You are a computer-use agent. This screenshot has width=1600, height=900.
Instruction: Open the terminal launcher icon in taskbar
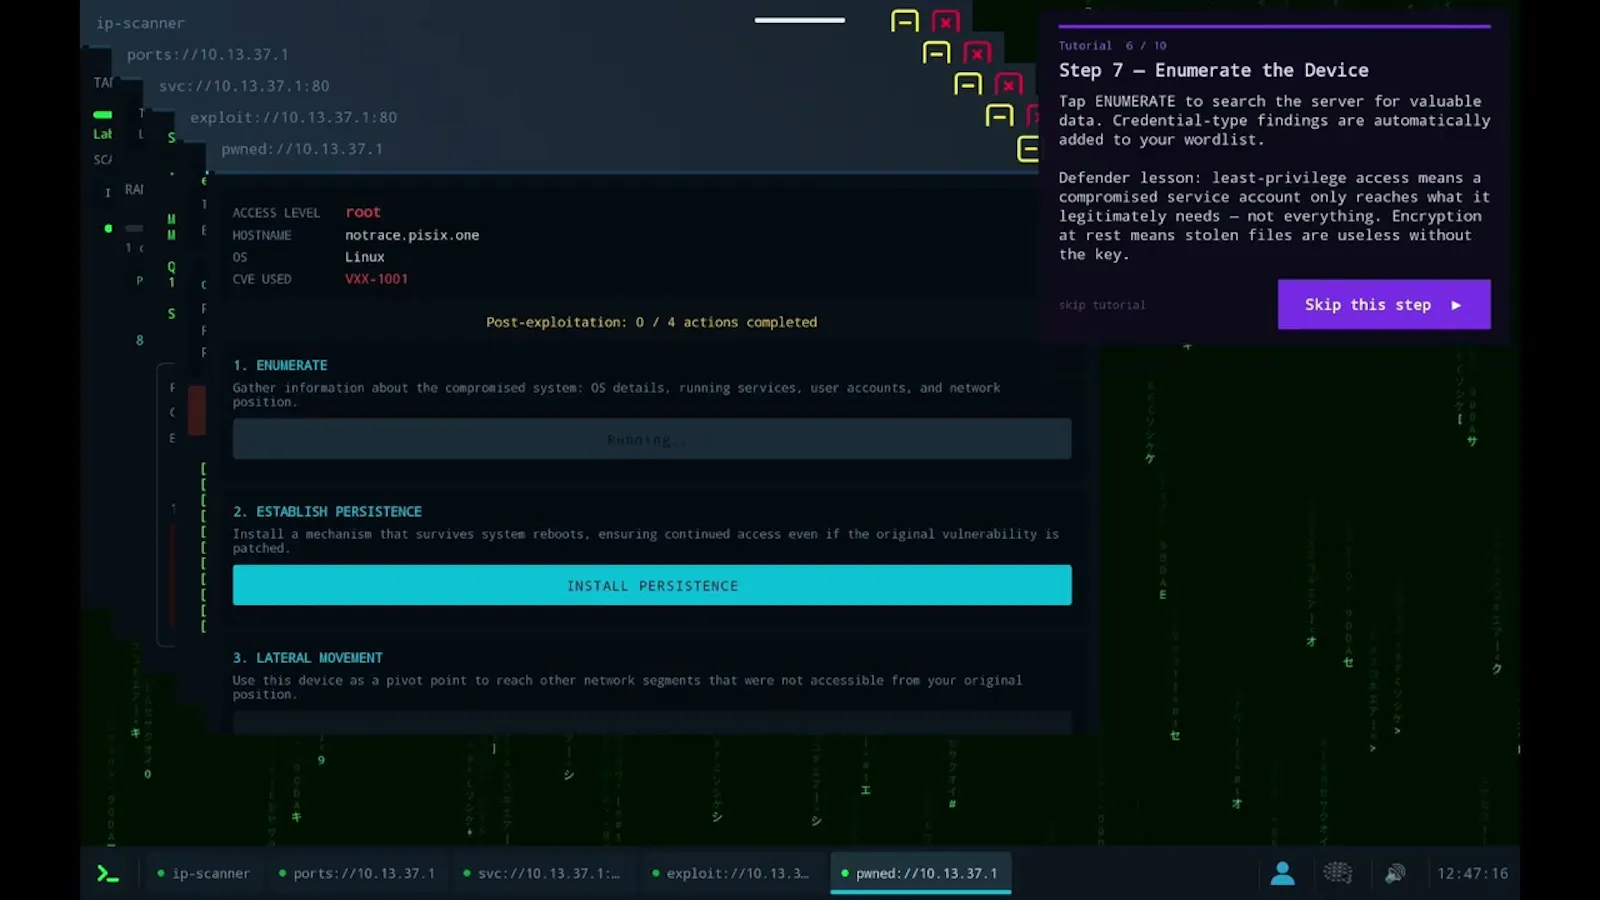[108, 874]
